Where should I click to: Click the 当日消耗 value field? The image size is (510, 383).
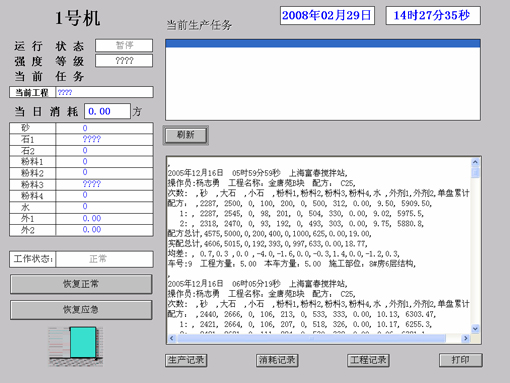point(107,111)
